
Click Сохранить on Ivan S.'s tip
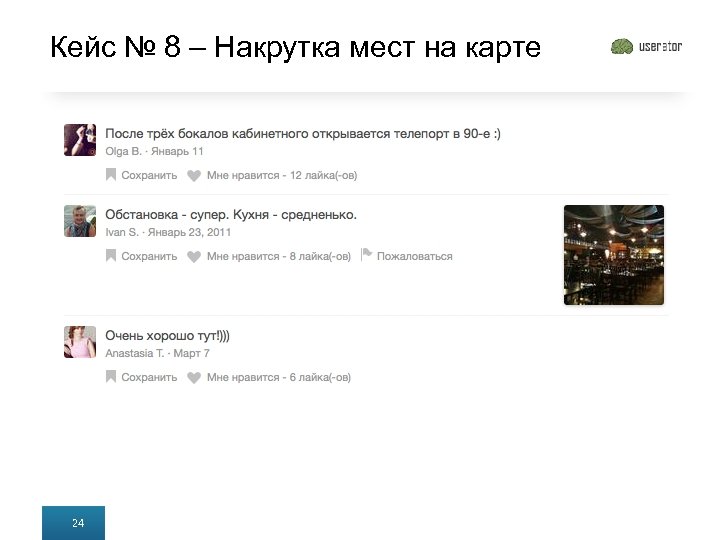click(149, 256)
